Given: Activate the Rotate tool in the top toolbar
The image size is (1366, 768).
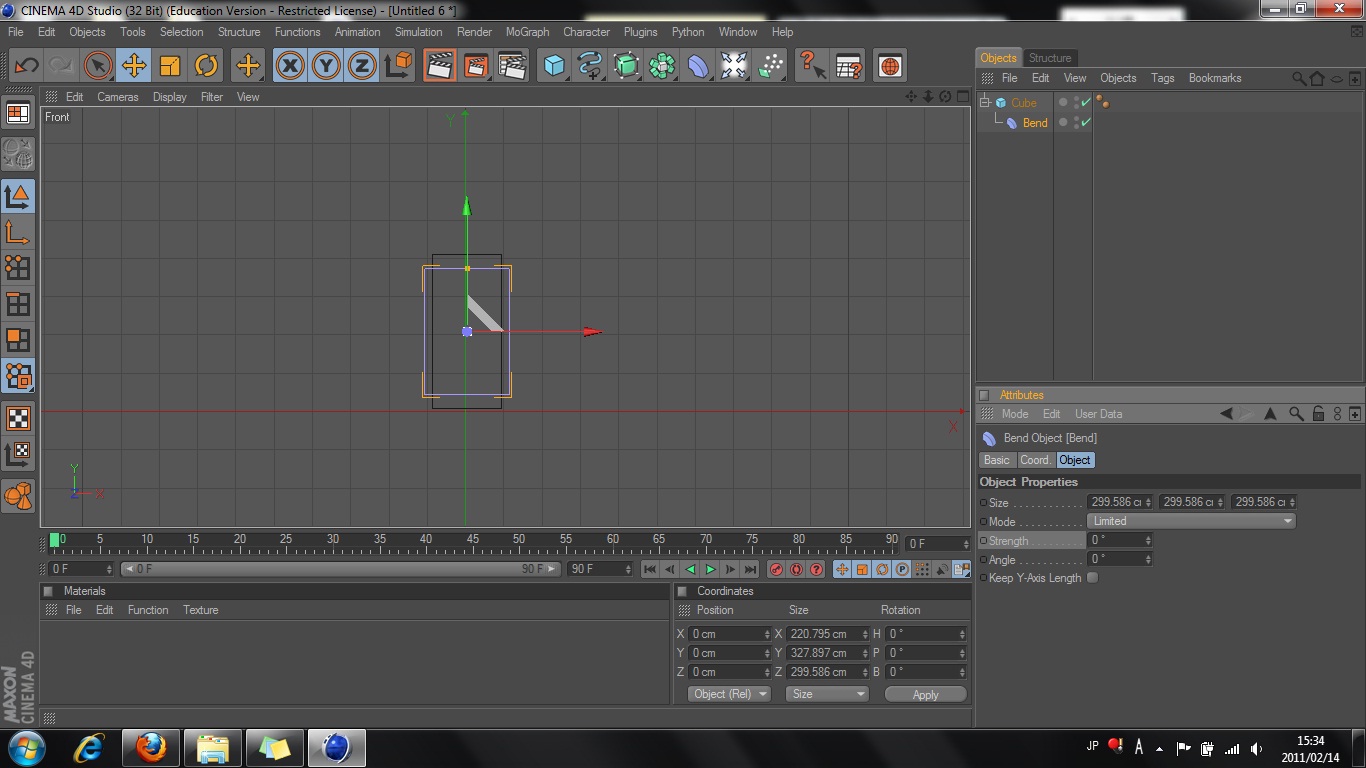Looking at the screenshot, I should click(206, 66).
